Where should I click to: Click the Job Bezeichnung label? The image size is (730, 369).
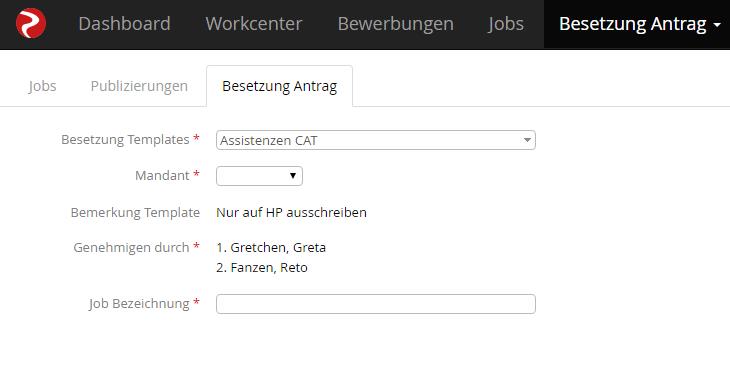(139, 303)
